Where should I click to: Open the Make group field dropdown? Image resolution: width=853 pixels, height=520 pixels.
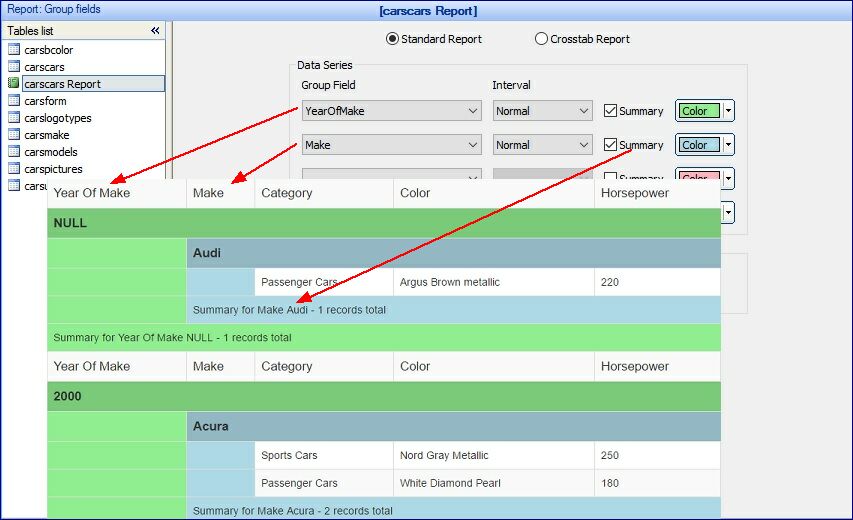473,145
